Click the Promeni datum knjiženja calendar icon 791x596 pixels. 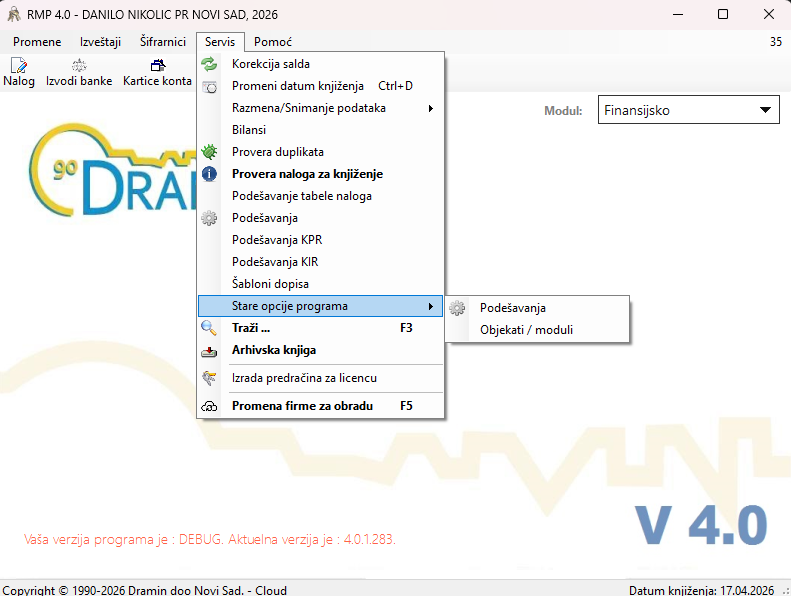click(209, 86)
